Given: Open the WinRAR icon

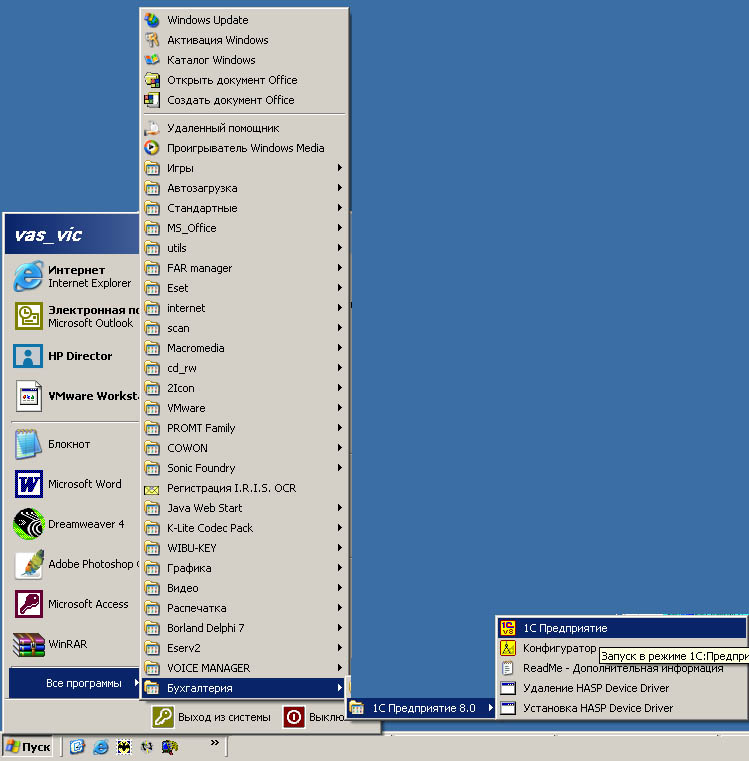Looking at the screenshot, I should [x=29, y=645].
